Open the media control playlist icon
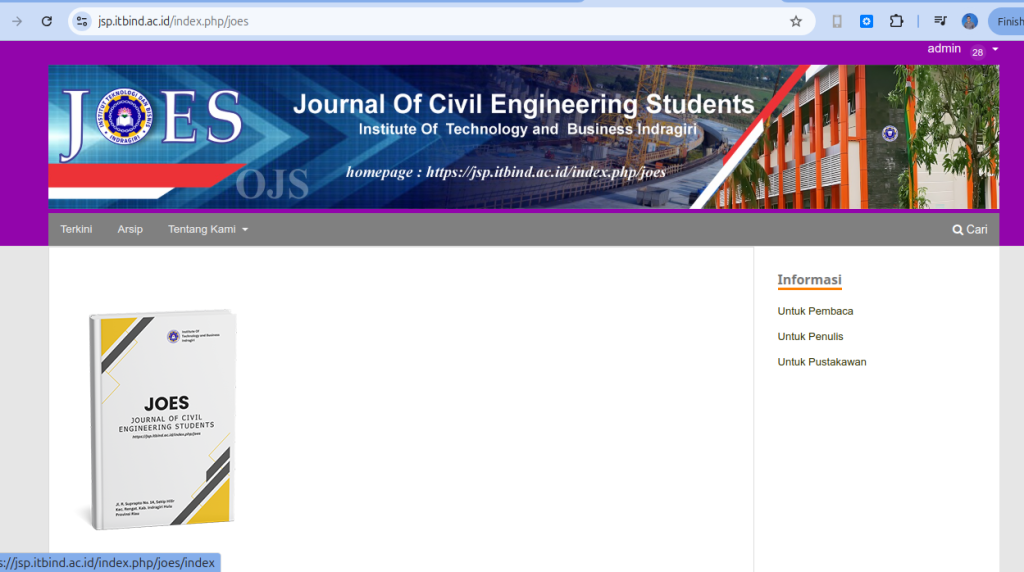This screenshot has width=1024, height=572. click(940, 22)
